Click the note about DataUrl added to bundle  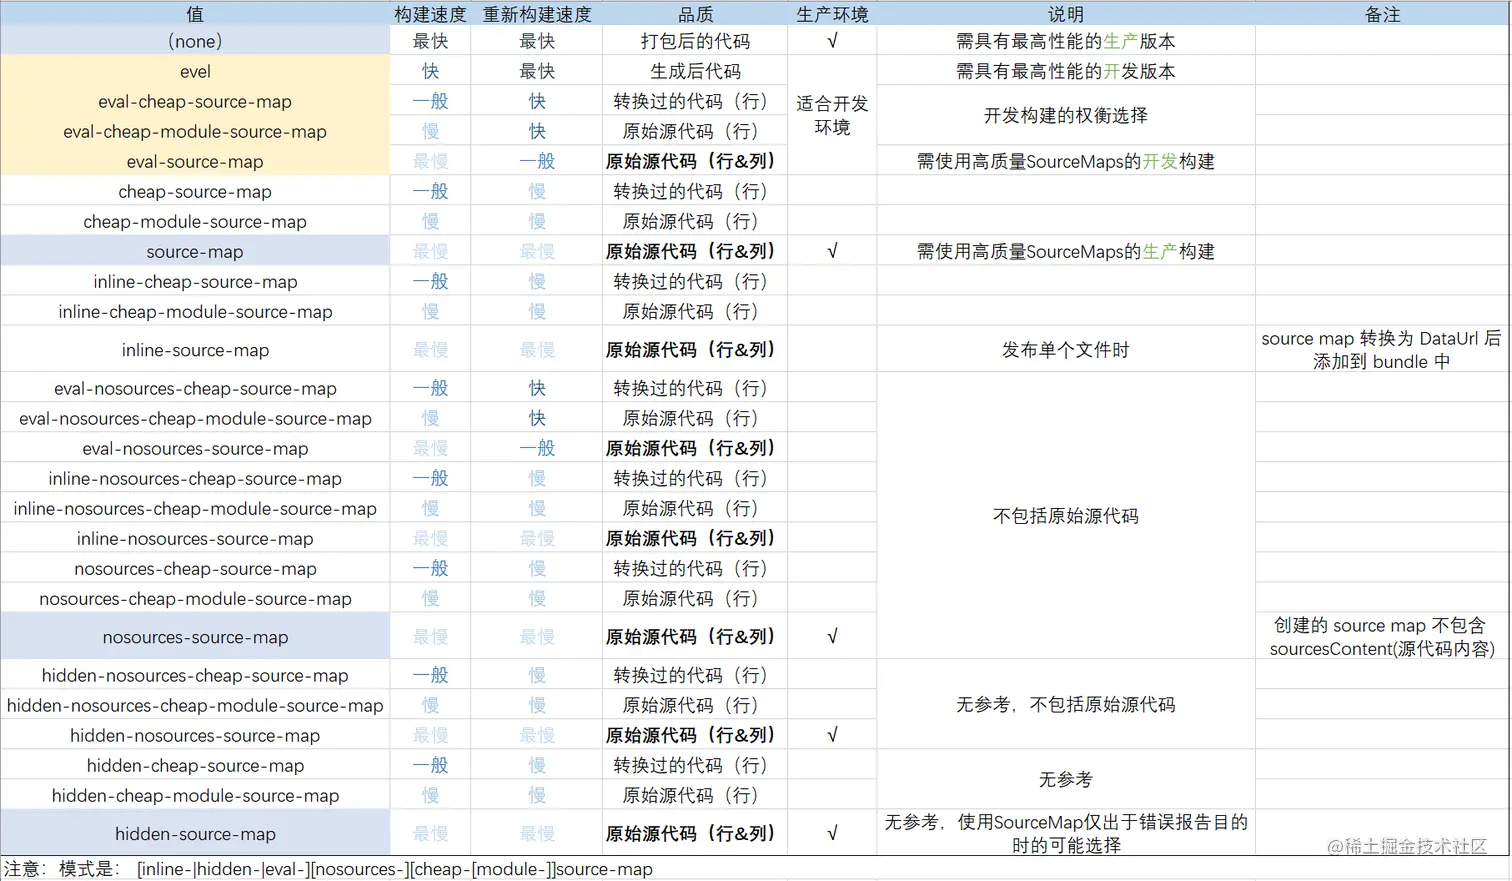click(x=1382, y=348)
